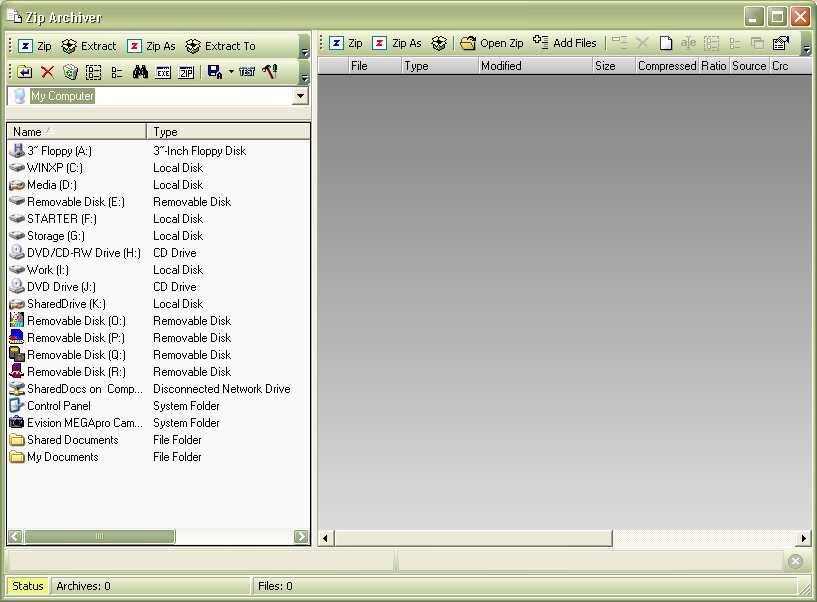Click the binoculars find icon

[x=140, y=72]
